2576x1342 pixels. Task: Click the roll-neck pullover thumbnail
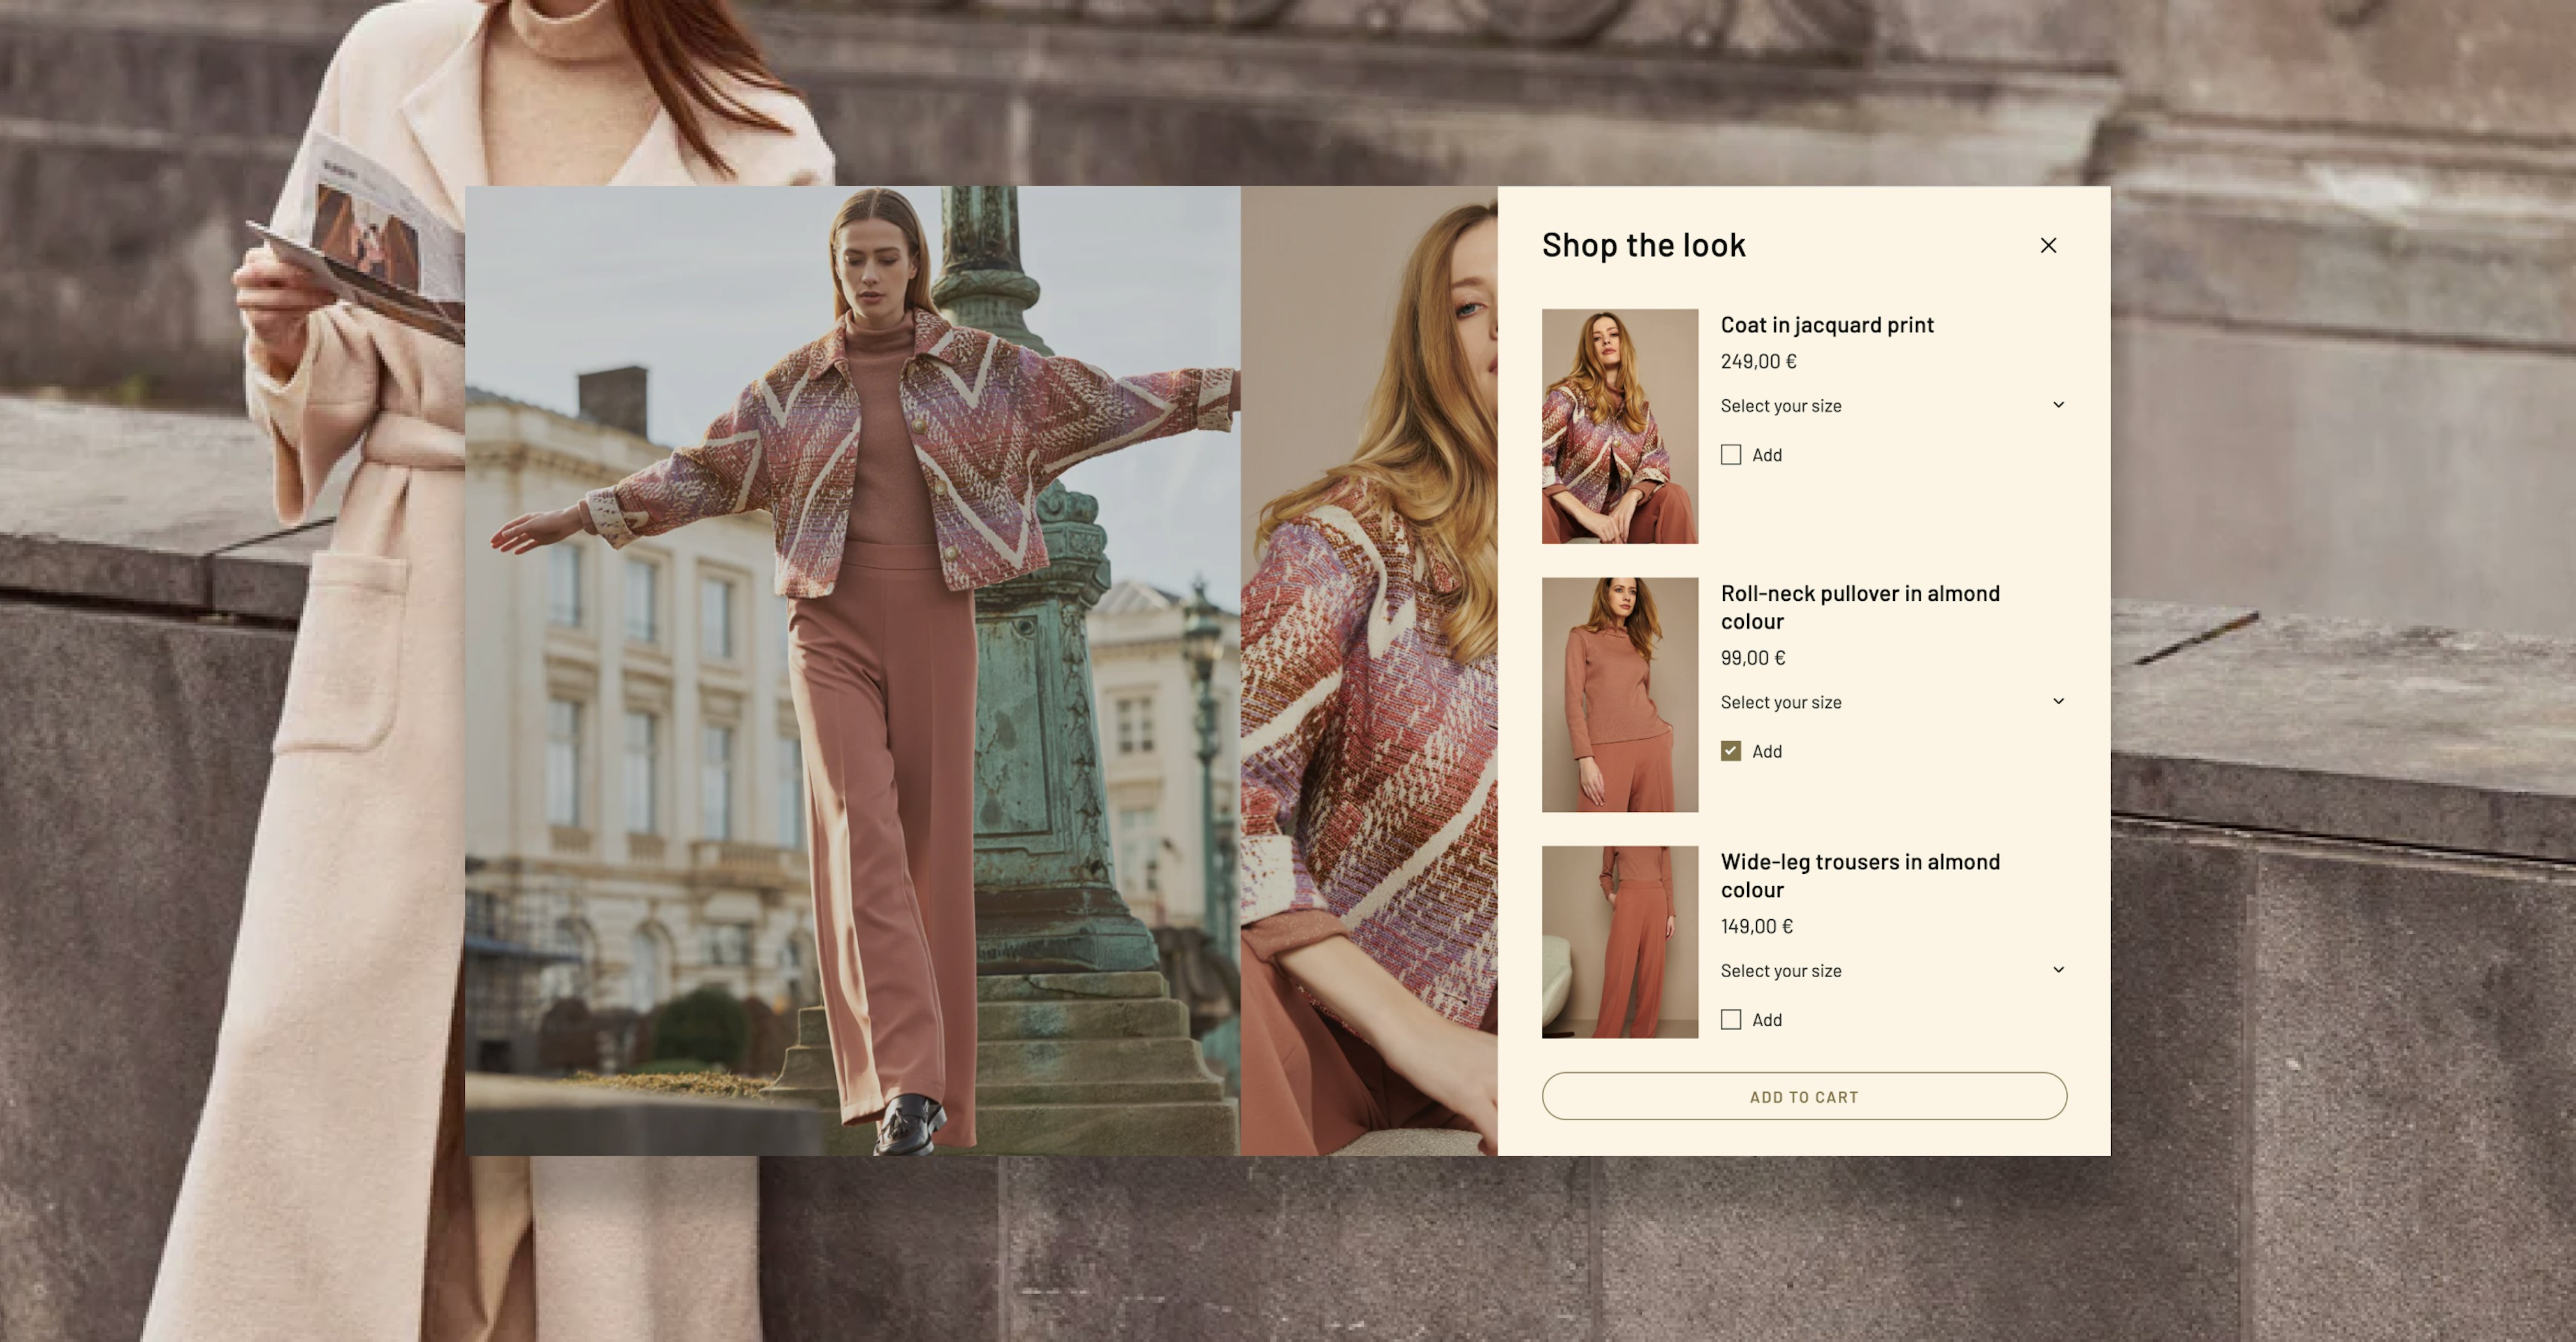coord(1619,694)
